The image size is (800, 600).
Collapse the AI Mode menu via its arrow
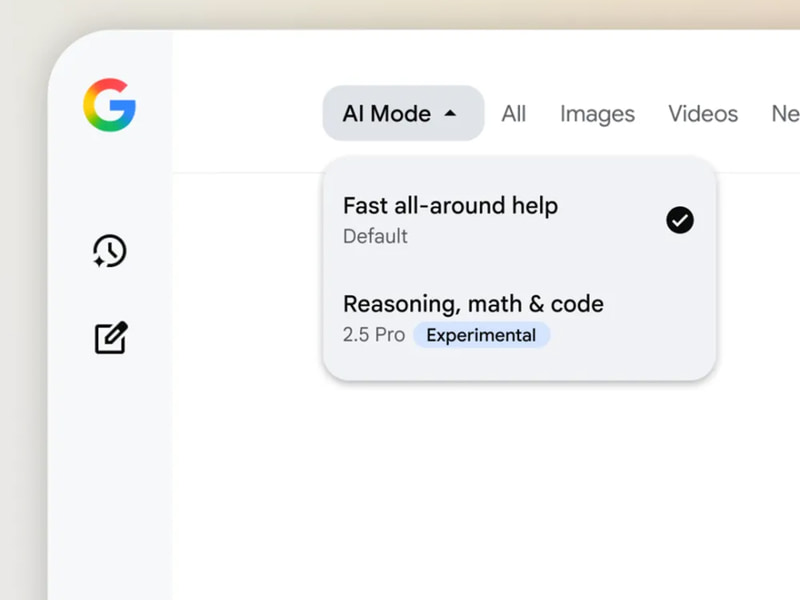coord(450,114)
